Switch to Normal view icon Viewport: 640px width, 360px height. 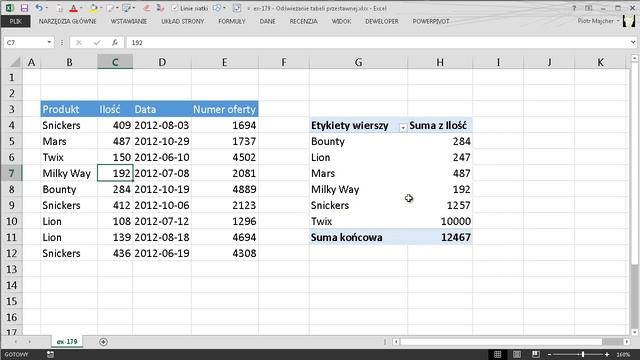(498, 354)
